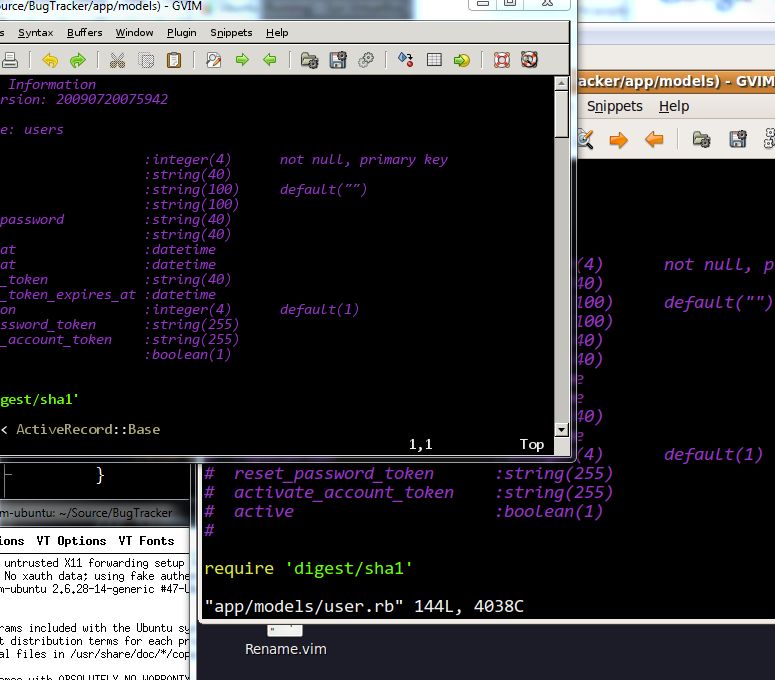775x680 pixels.
Task: Click 'default("")' text in front editor
Action: [x=323, y=189]
